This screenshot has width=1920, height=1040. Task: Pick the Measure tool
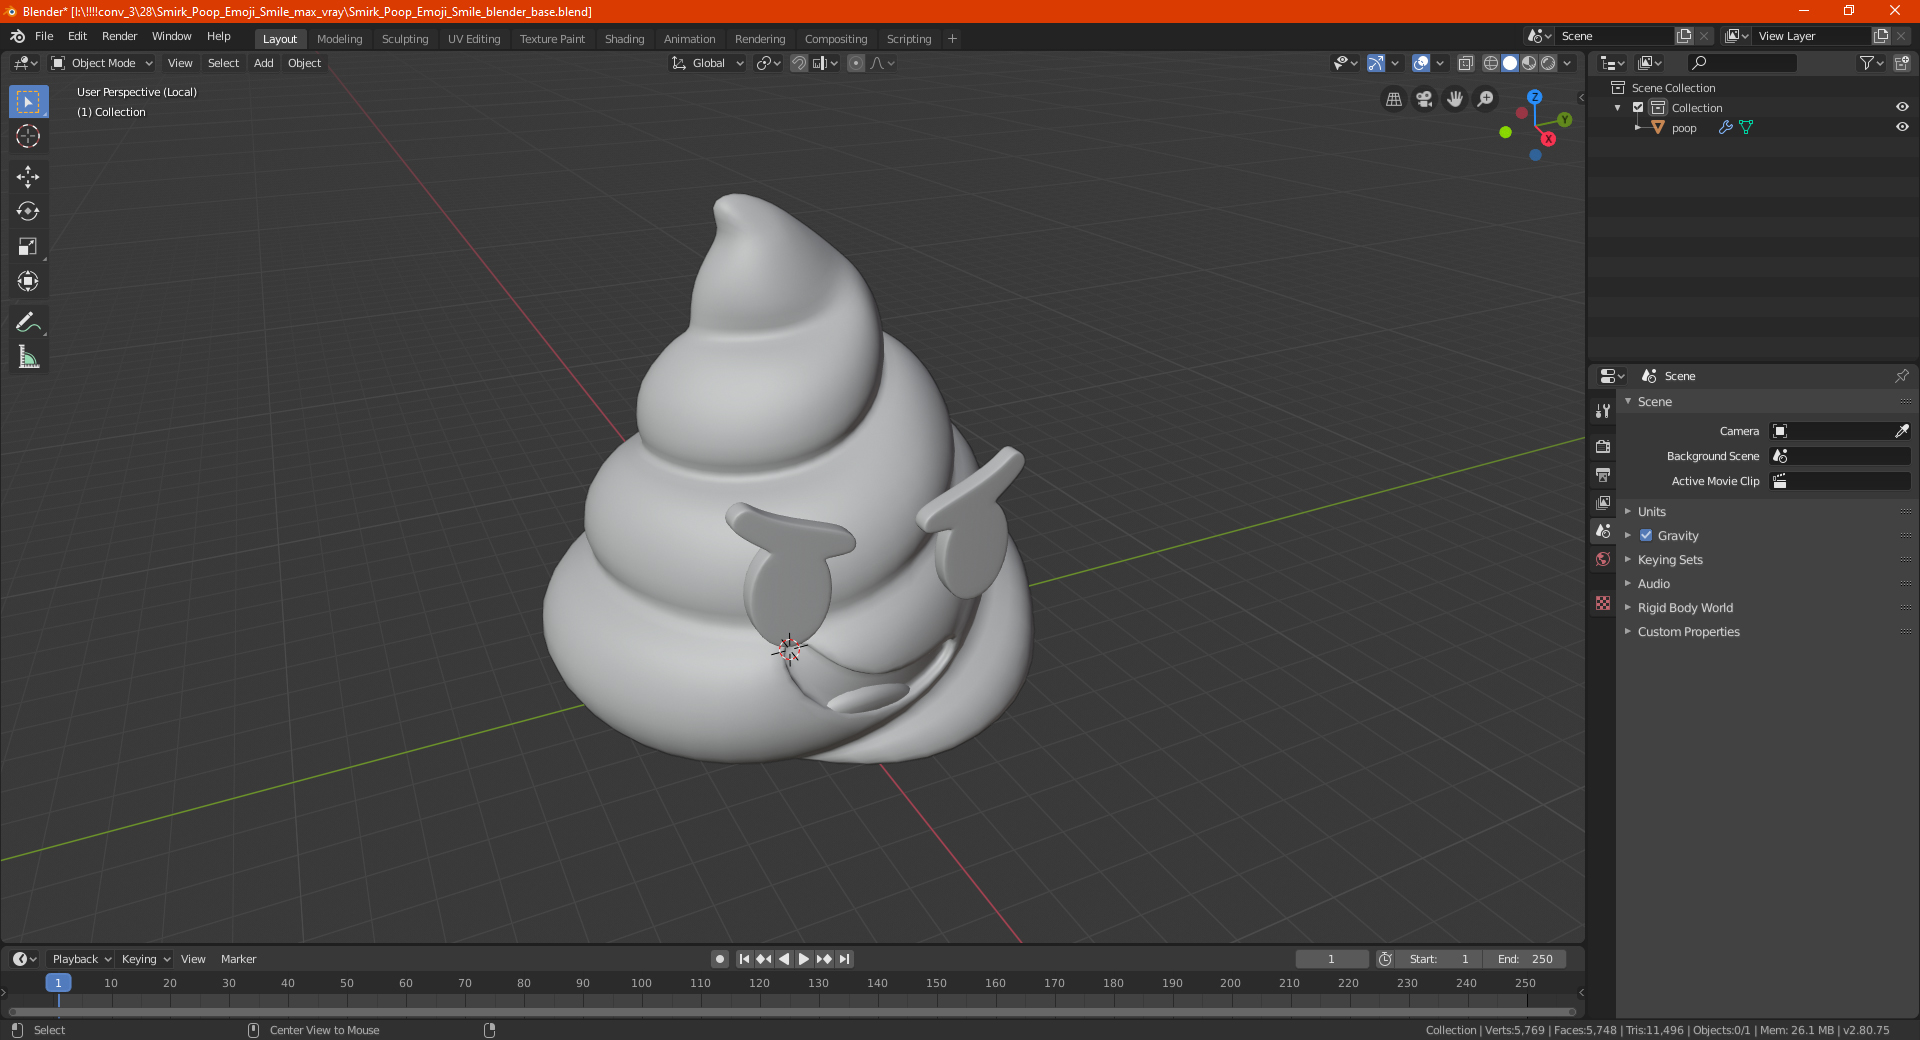click(28, 357)
